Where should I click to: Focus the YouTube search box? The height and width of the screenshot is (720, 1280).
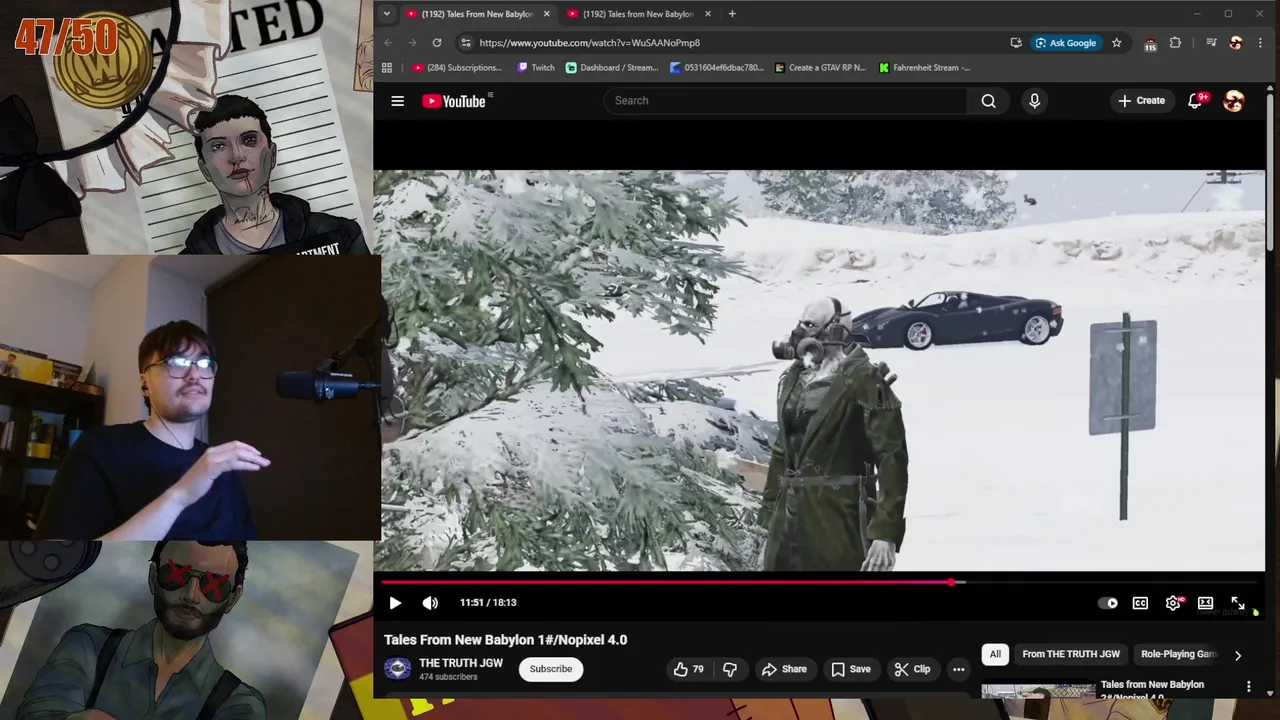click(x=785, y=101)
